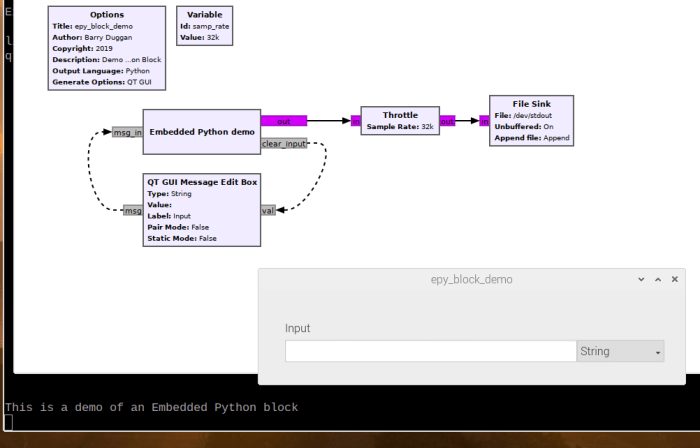Click the File Sink in port
700x448 pixels.
[x=484, y=121]
